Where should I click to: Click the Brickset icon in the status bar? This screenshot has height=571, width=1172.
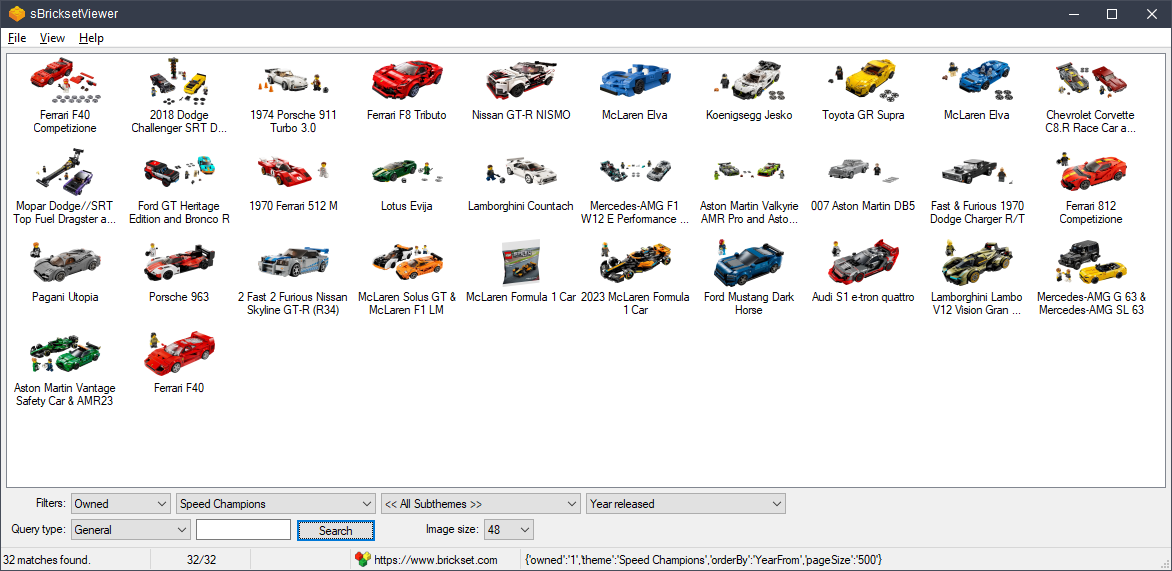[x=362, y=560]
